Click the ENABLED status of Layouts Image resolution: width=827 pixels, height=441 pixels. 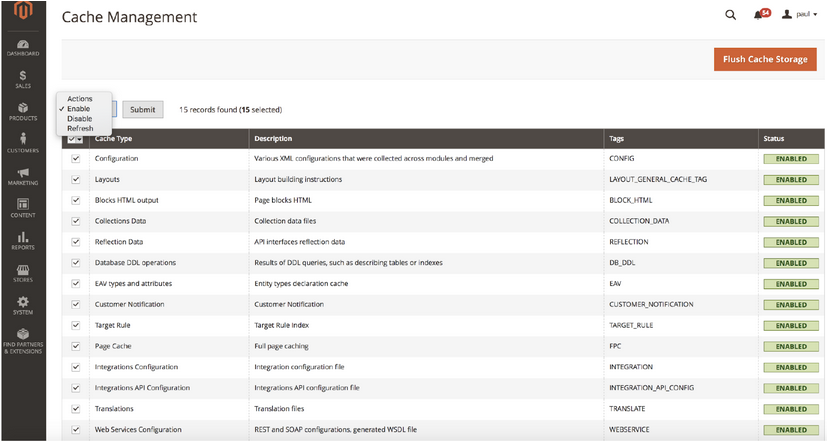pos(791,180)
